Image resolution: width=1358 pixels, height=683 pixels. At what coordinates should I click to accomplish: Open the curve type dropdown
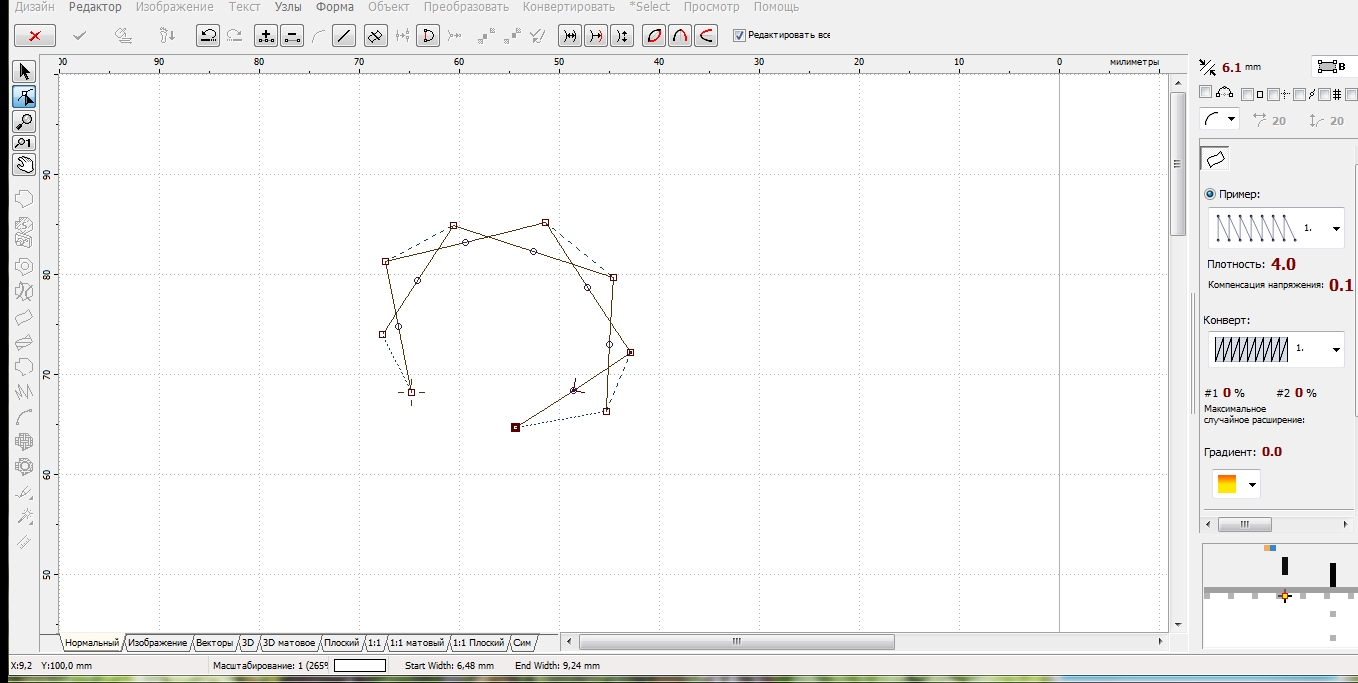click(1219, 119)
